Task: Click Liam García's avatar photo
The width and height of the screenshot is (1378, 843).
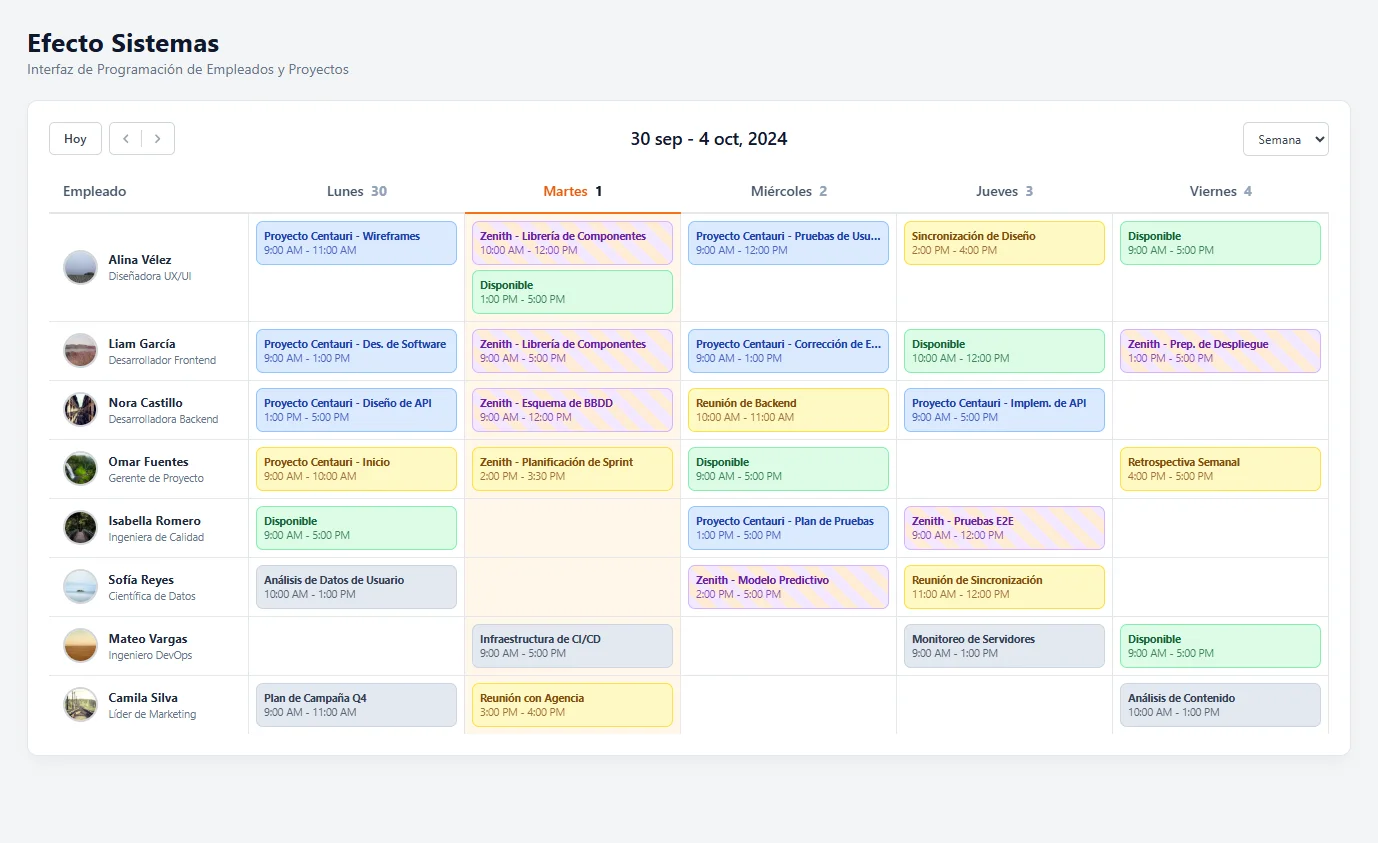Action: click(80, 351)
